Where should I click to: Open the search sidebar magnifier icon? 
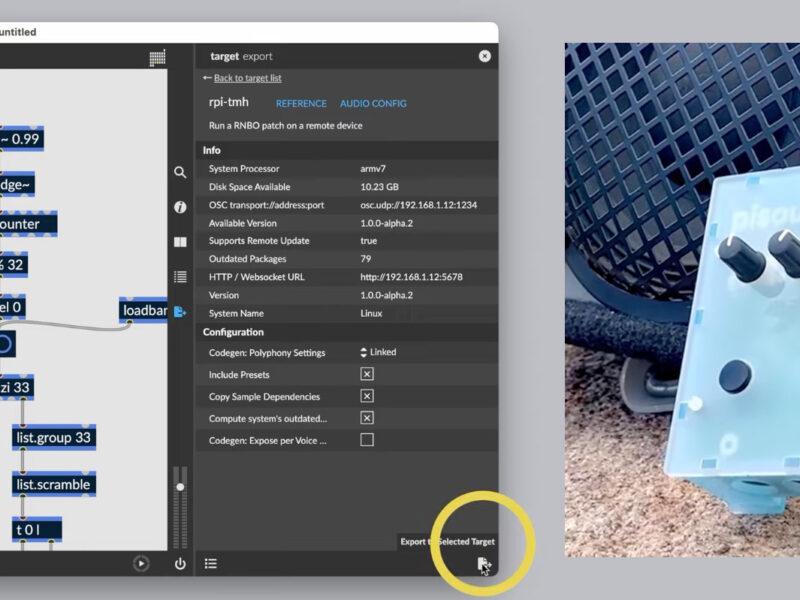pyautogui.click(x=180, y=172)
